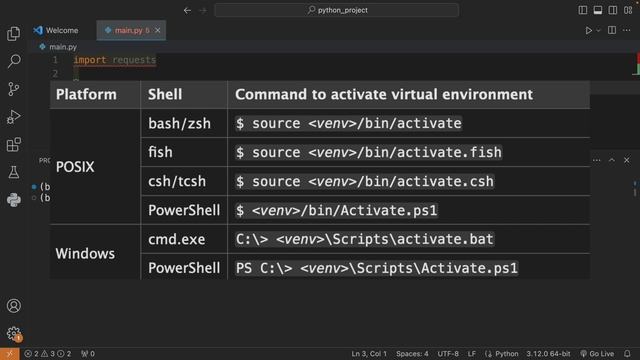Open Run and Debug view
The height and width of the screenshot is (360, 640).
(x=13, y=117)
